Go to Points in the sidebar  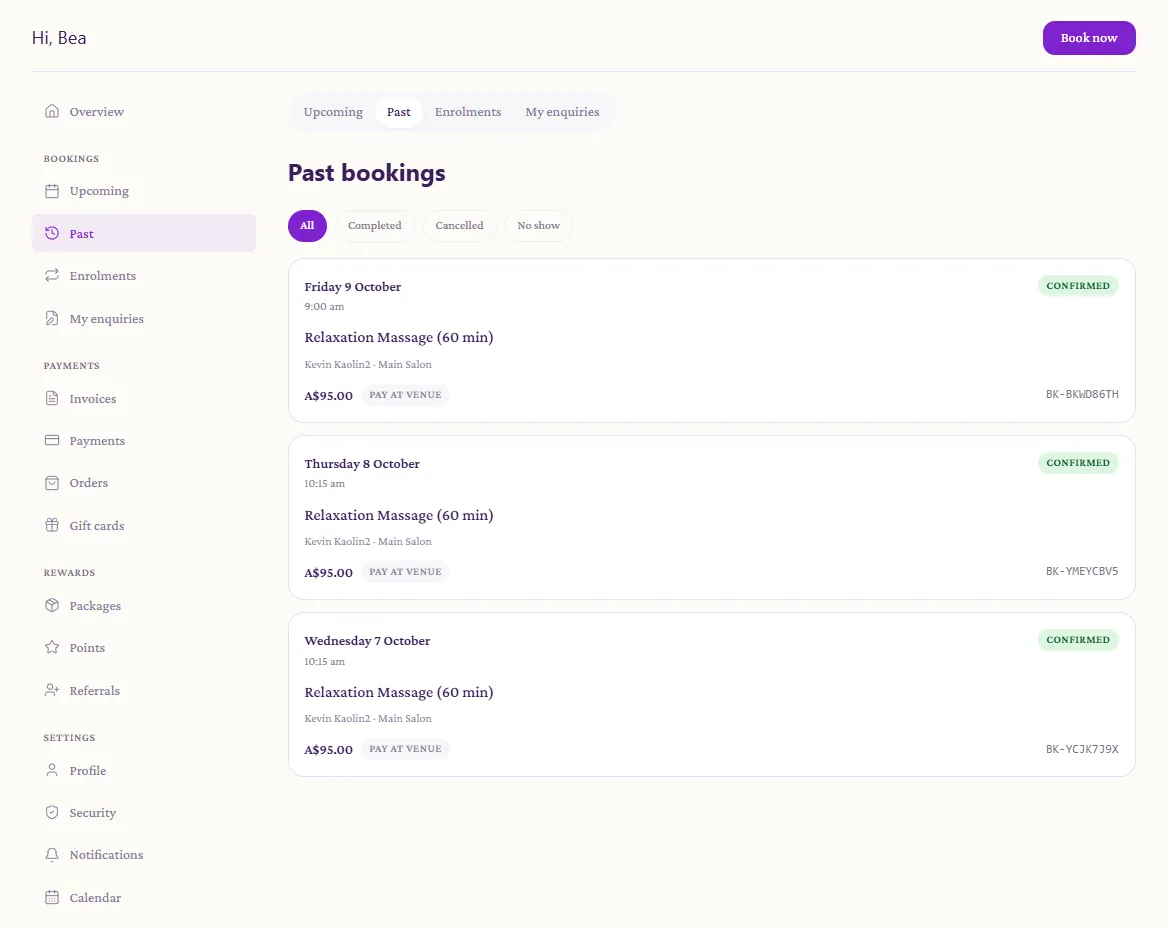click(144, 647)
